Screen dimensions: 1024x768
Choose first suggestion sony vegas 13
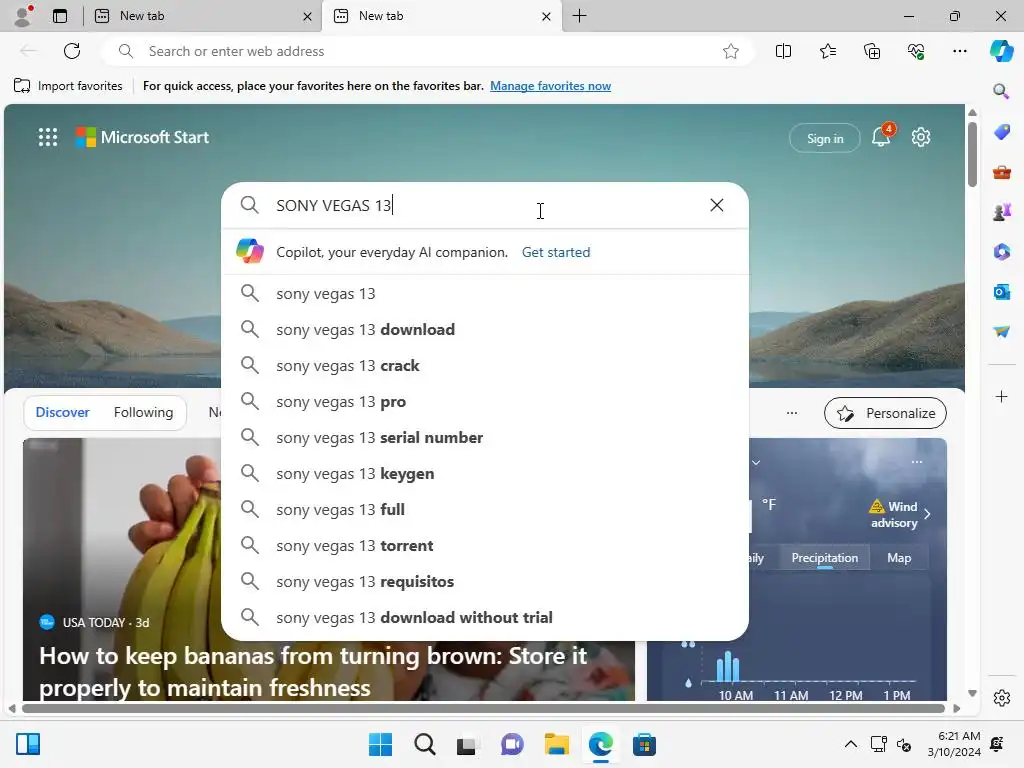click(x=485, y=293)
